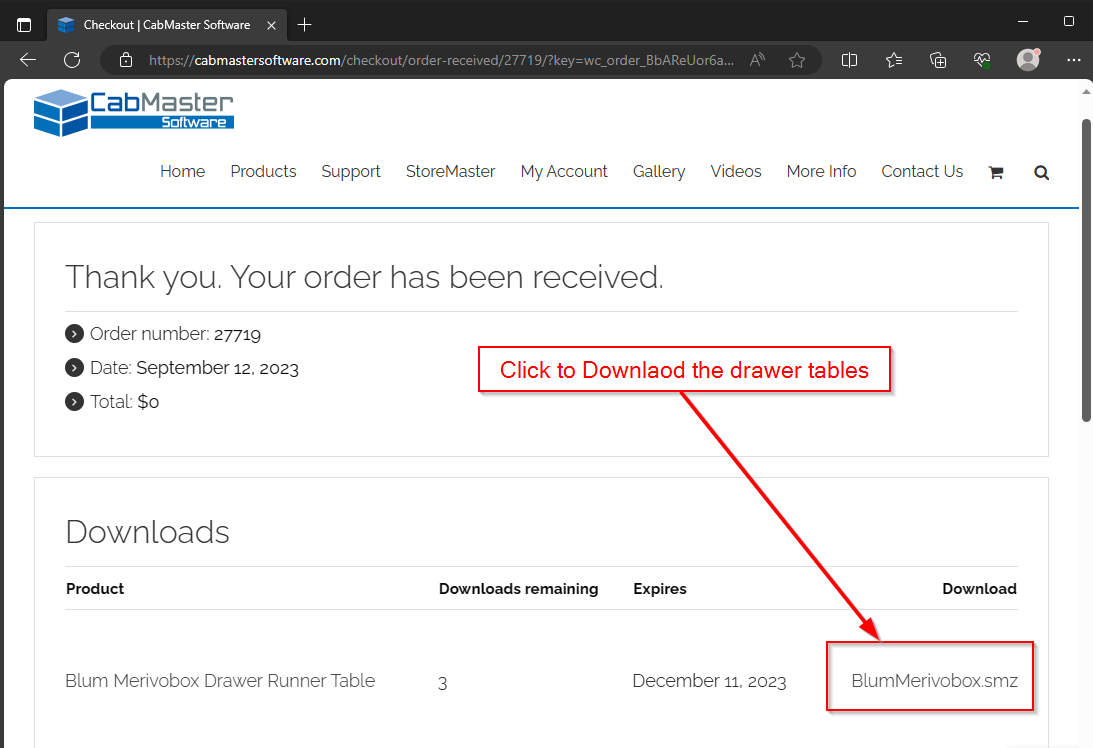
Task: Click the Total $0 line
Action: tap(124, 402)
